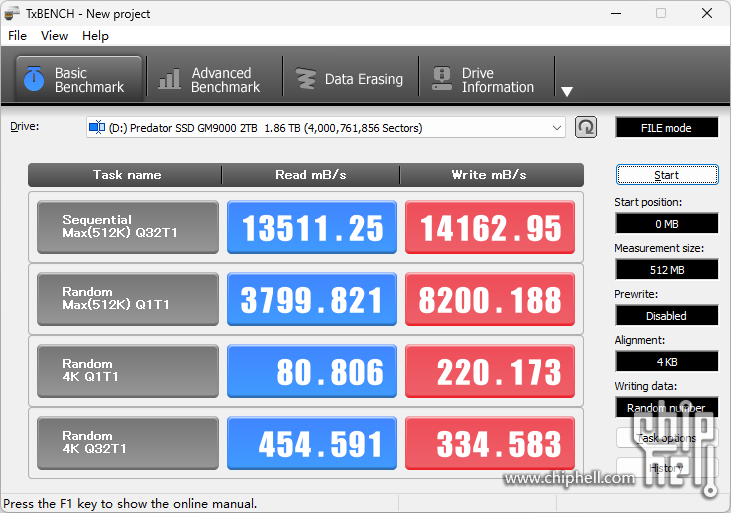Click the drive list refresh icon button

(586, 127)
